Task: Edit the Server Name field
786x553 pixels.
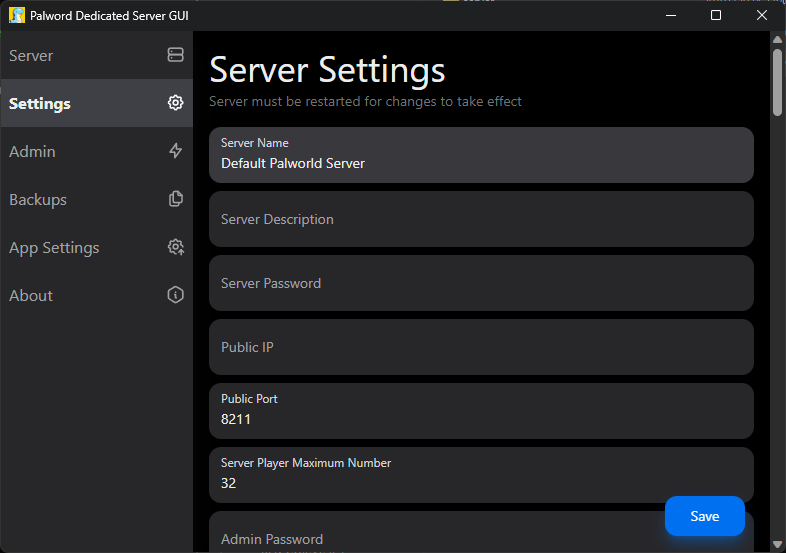Action: point(480,163)
